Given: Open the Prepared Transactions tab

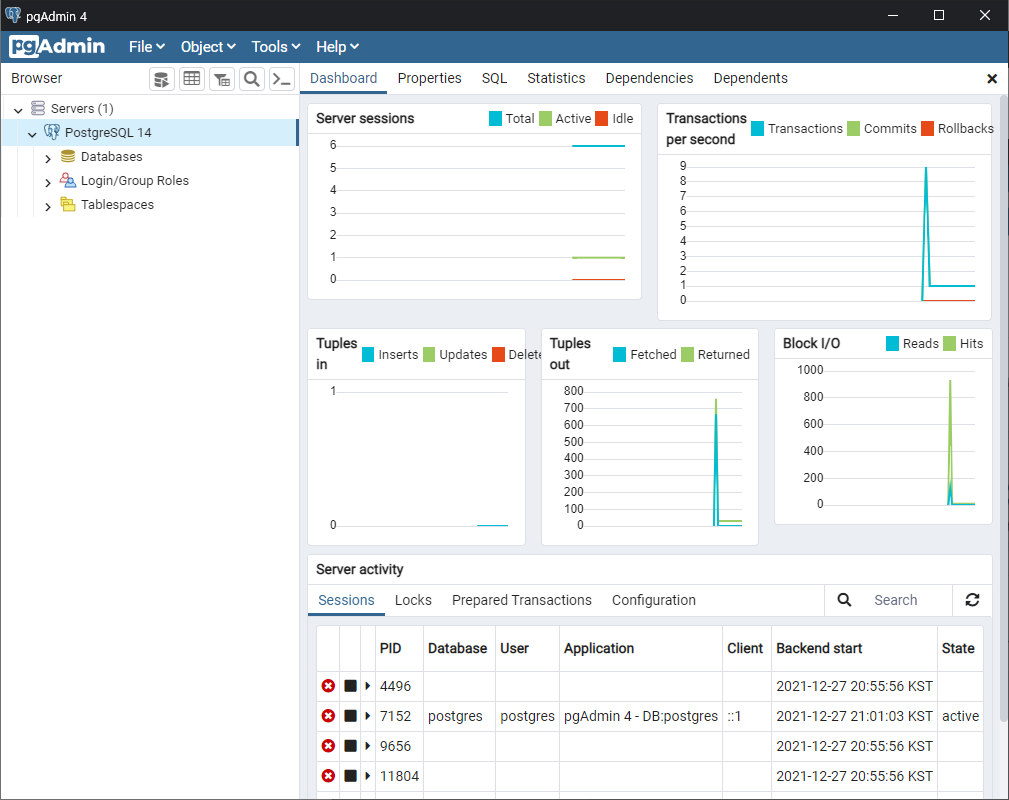Looking at the screenshot, I should (521, 600).
